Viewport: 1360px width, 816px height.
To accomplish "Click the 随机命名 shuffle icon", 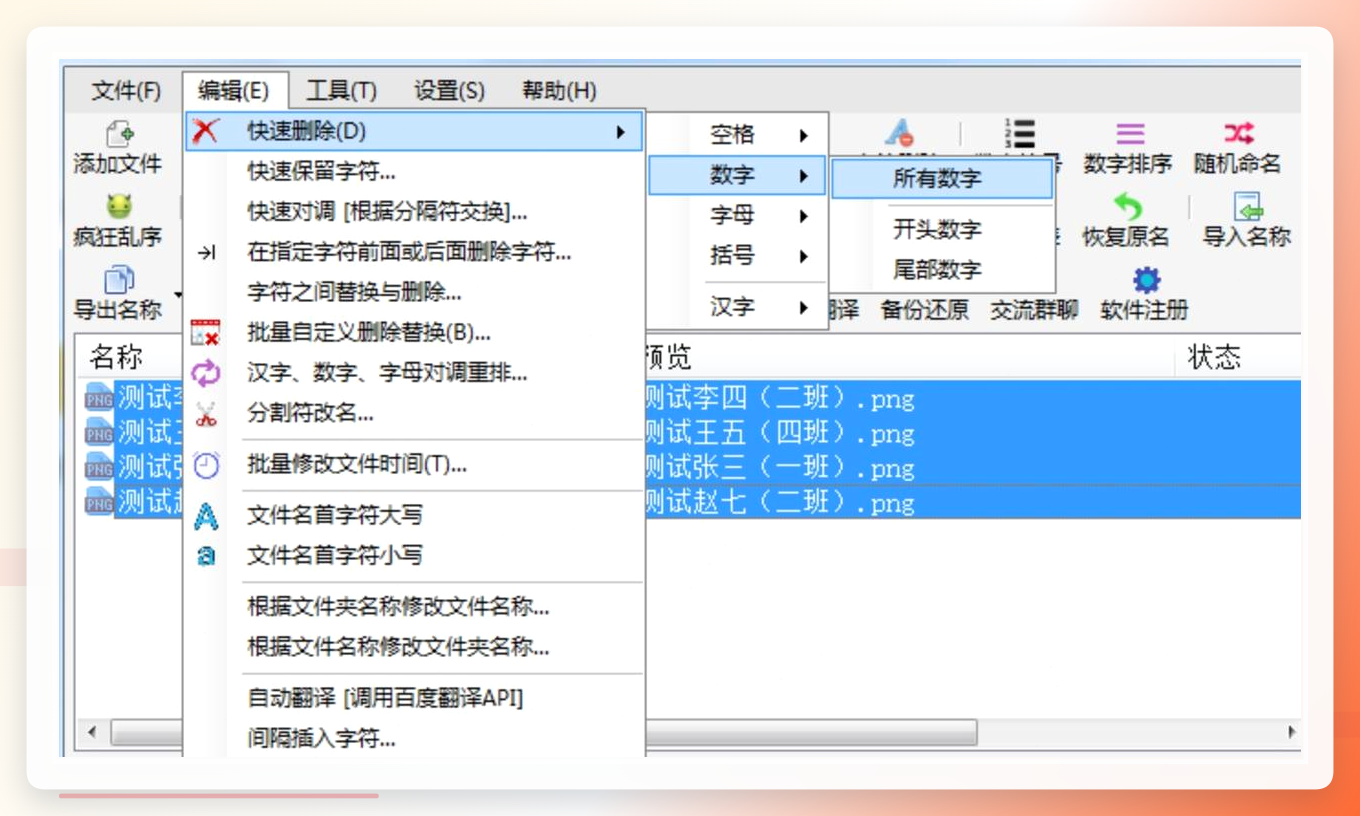I will coord(1238,133).
